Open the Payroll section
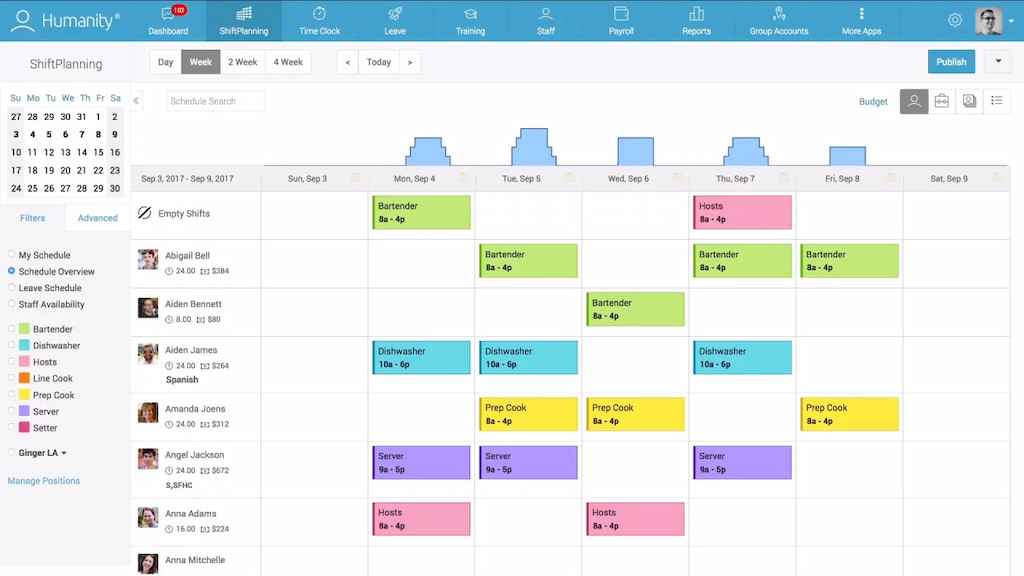1024x576 pixels. (621, 21)
